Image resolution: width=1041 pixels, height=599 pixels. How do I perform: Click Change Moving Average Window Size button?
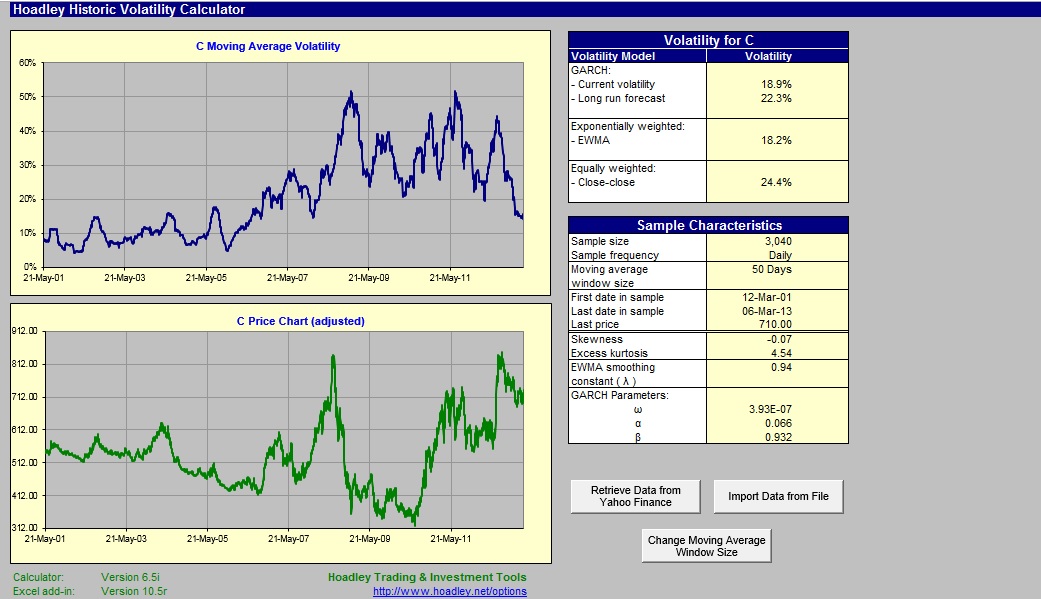pos(706,546)
